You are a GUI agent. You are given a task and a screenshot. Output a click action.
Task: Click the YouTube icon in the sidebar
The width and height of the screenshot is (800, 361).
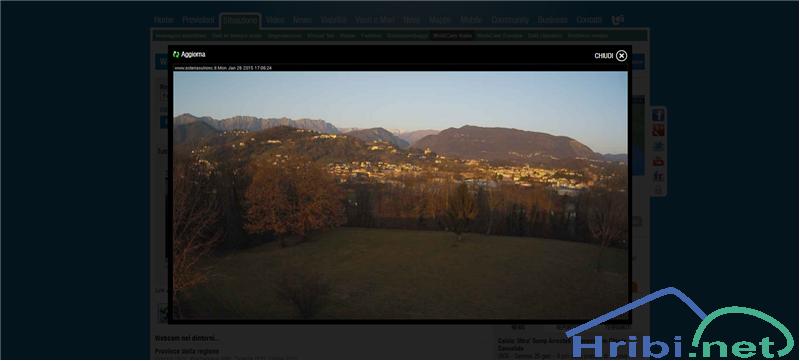point(658,161)
